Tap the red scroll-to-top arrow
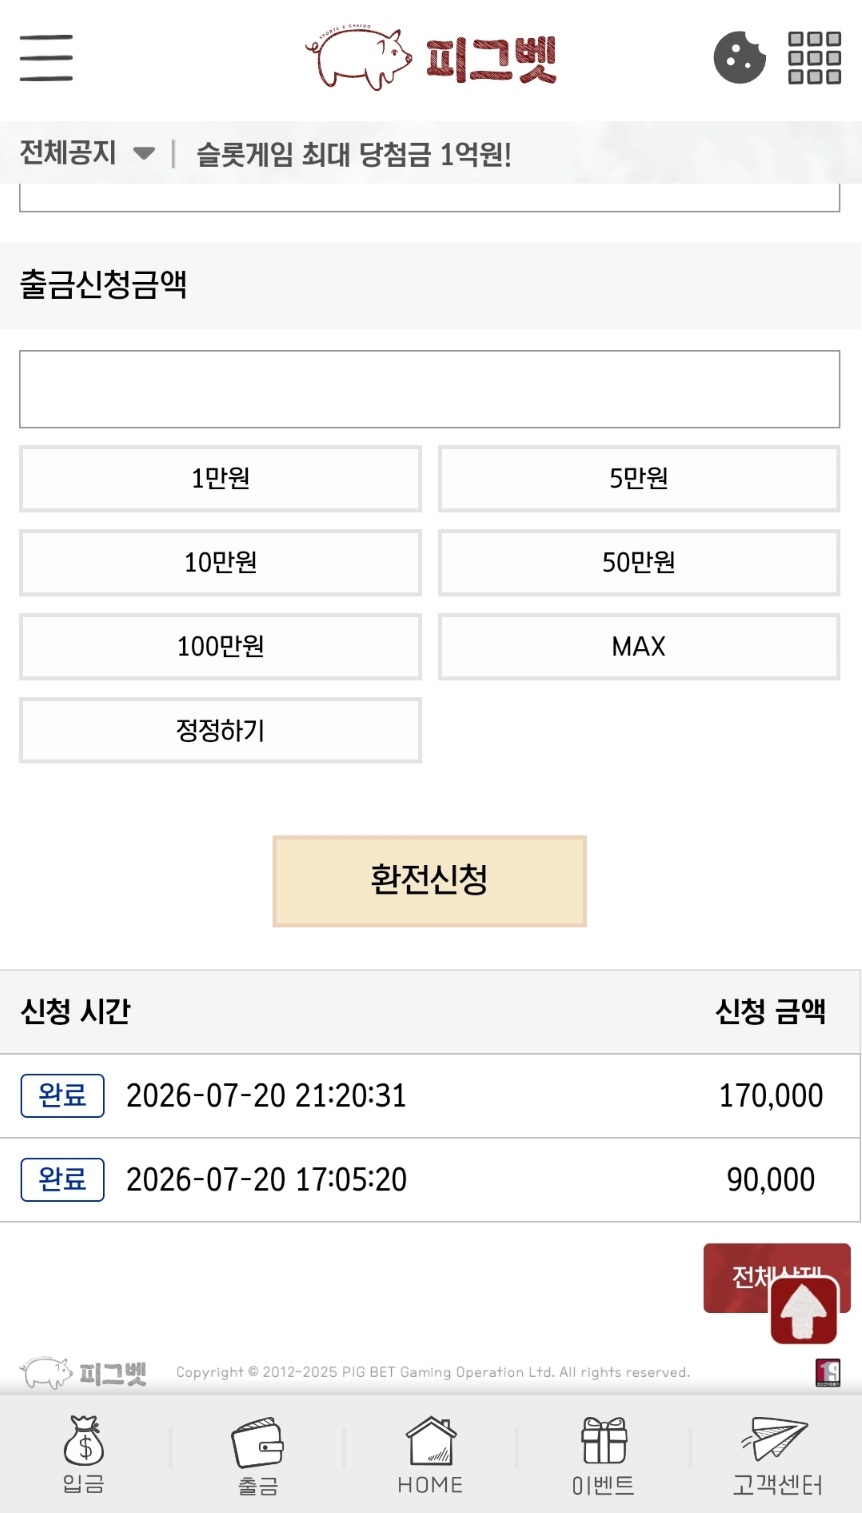The image size is (862, 1513). point(804,1311)
